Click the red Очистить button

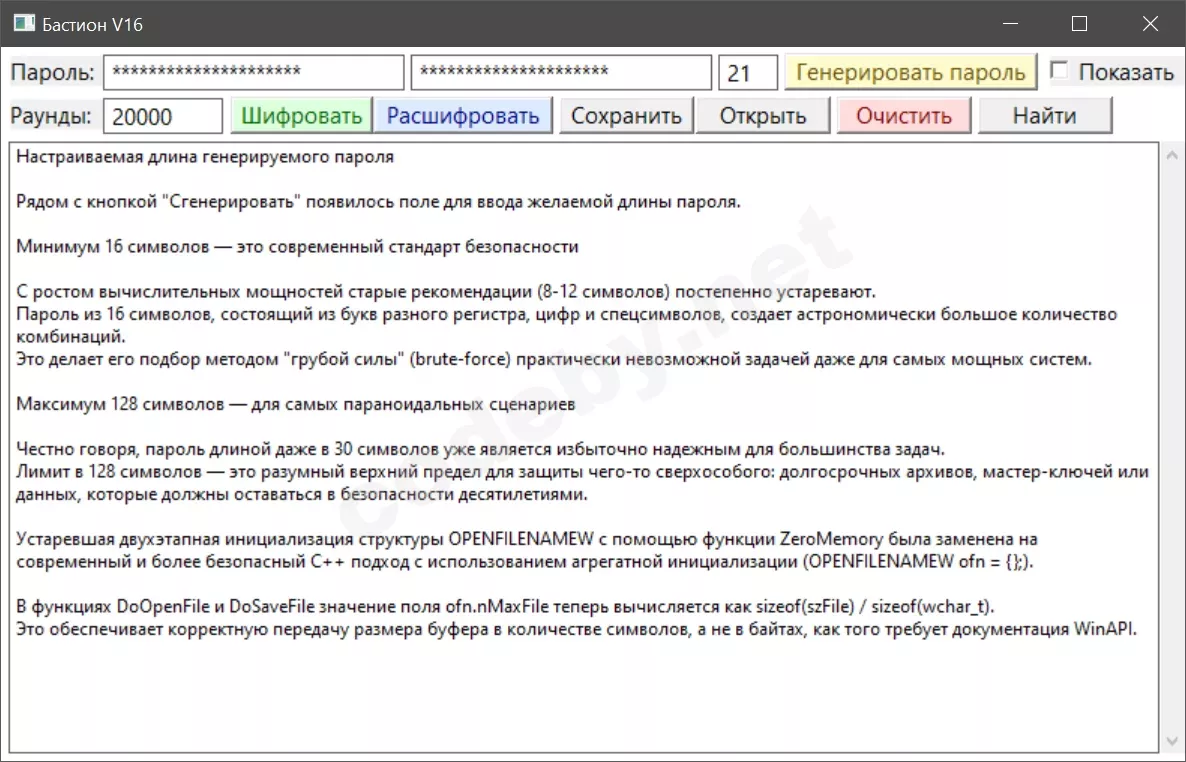click(x=903, y=114)
